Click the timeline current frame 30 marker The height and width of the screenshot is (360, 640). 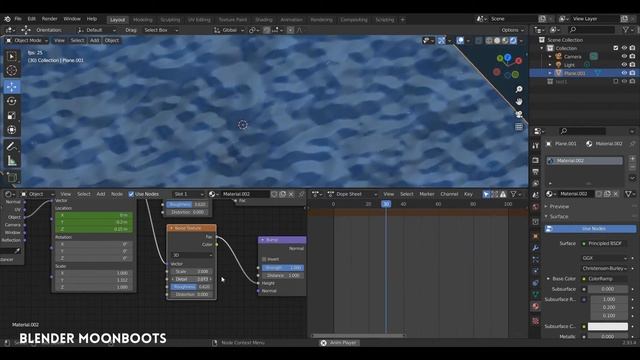tap(386, 204)
